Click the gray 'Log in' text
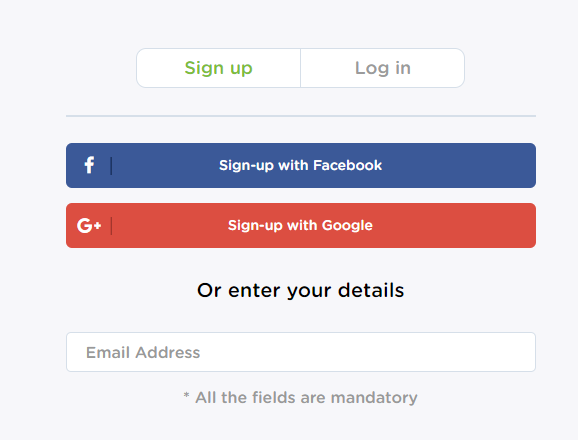Image resolution: width=578 pixels, height=440 pixels. [383, 68]
